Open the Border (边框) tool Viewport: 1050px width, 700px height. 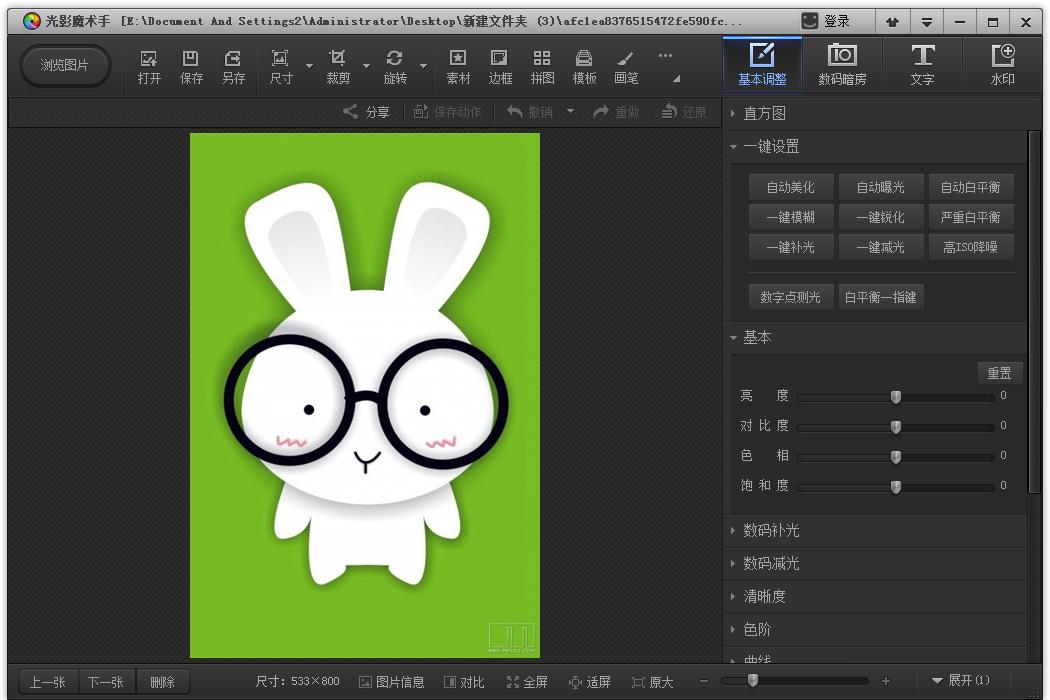pos(500,66)
